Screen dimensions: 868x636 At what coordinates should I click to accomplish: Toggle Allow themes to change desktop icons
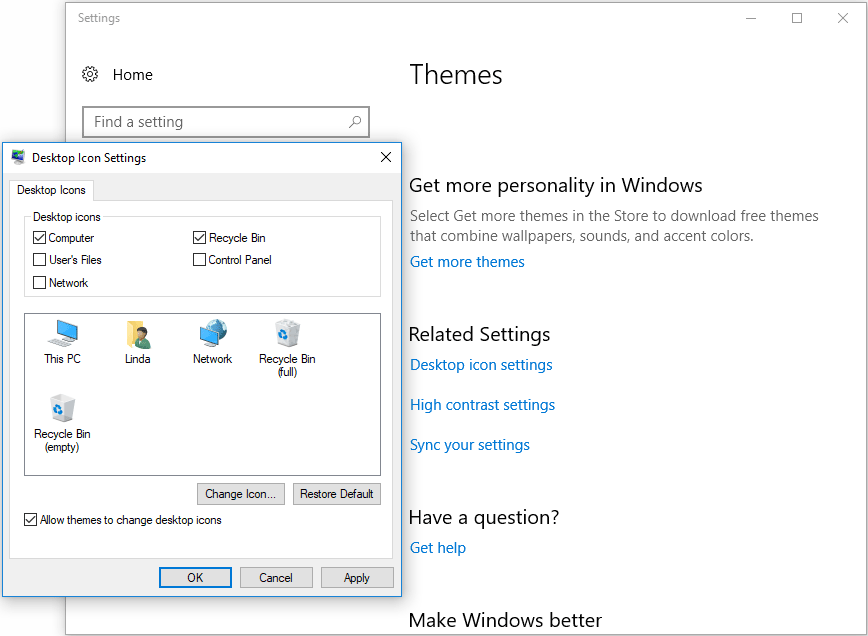pyautogui.click(x=30, y=520)
